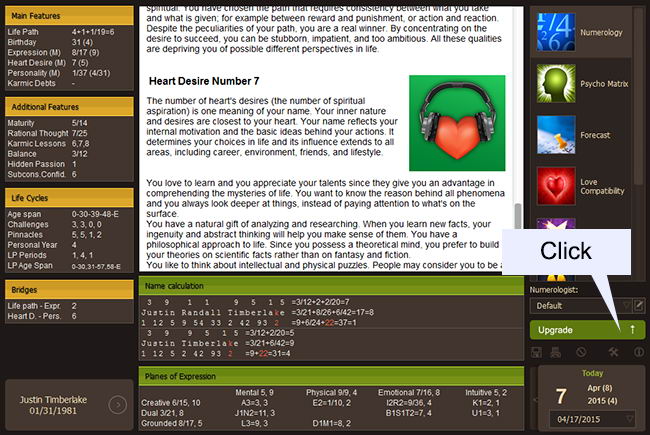Click the Name calculation header bar
The height and width of the screenshot is (435, 650).
tap(331, 286)
